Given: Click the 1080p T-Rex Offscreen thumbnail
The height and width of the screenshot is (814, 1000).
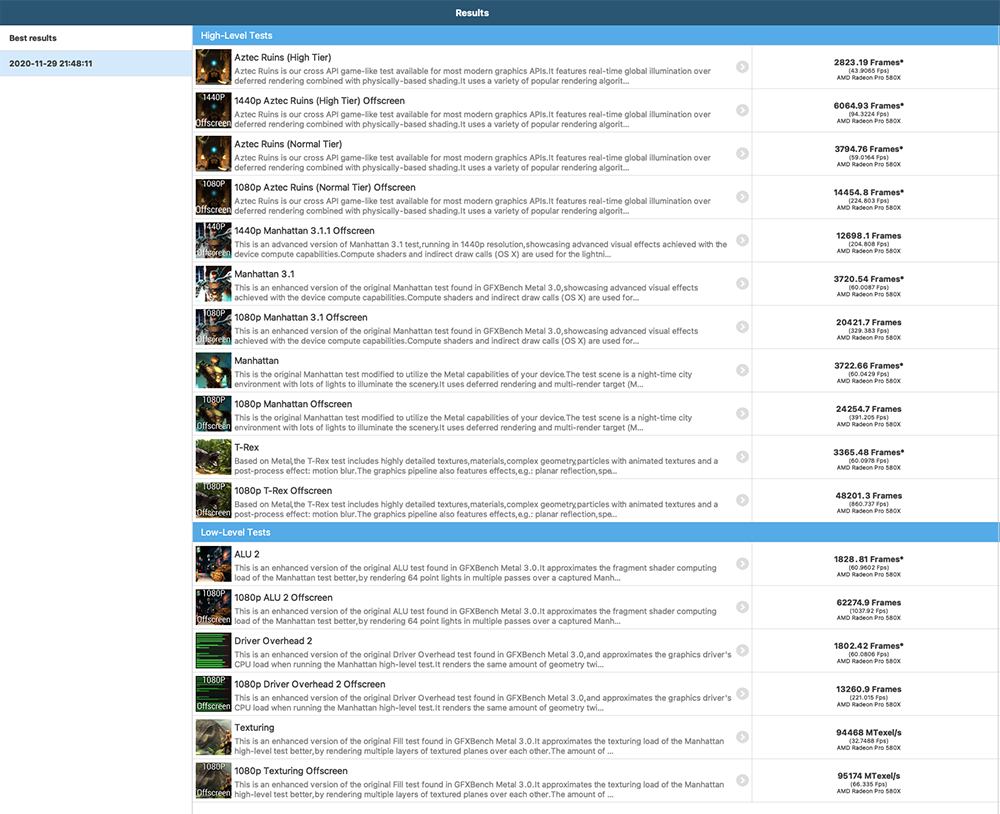Looking at the screenshot, I should point(214,501).
